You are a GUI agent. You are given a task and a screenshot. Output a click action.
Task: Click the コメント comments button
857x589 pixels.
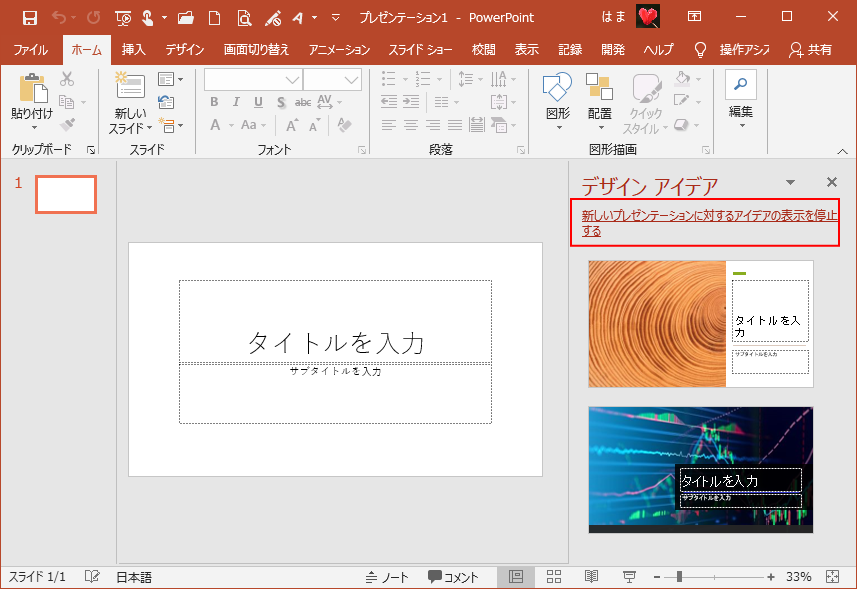(x=453, y=576)
